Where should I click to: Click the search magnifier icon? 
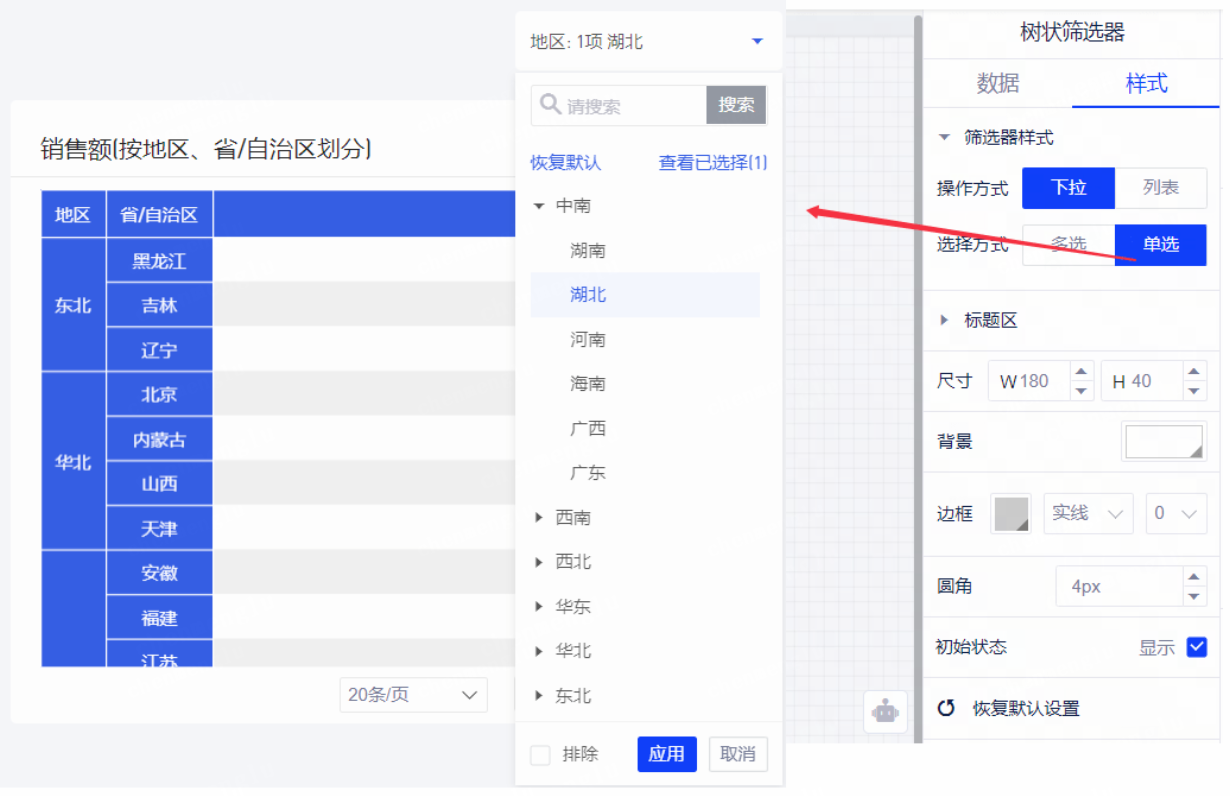pyautogui.click(x=550, y=105)
